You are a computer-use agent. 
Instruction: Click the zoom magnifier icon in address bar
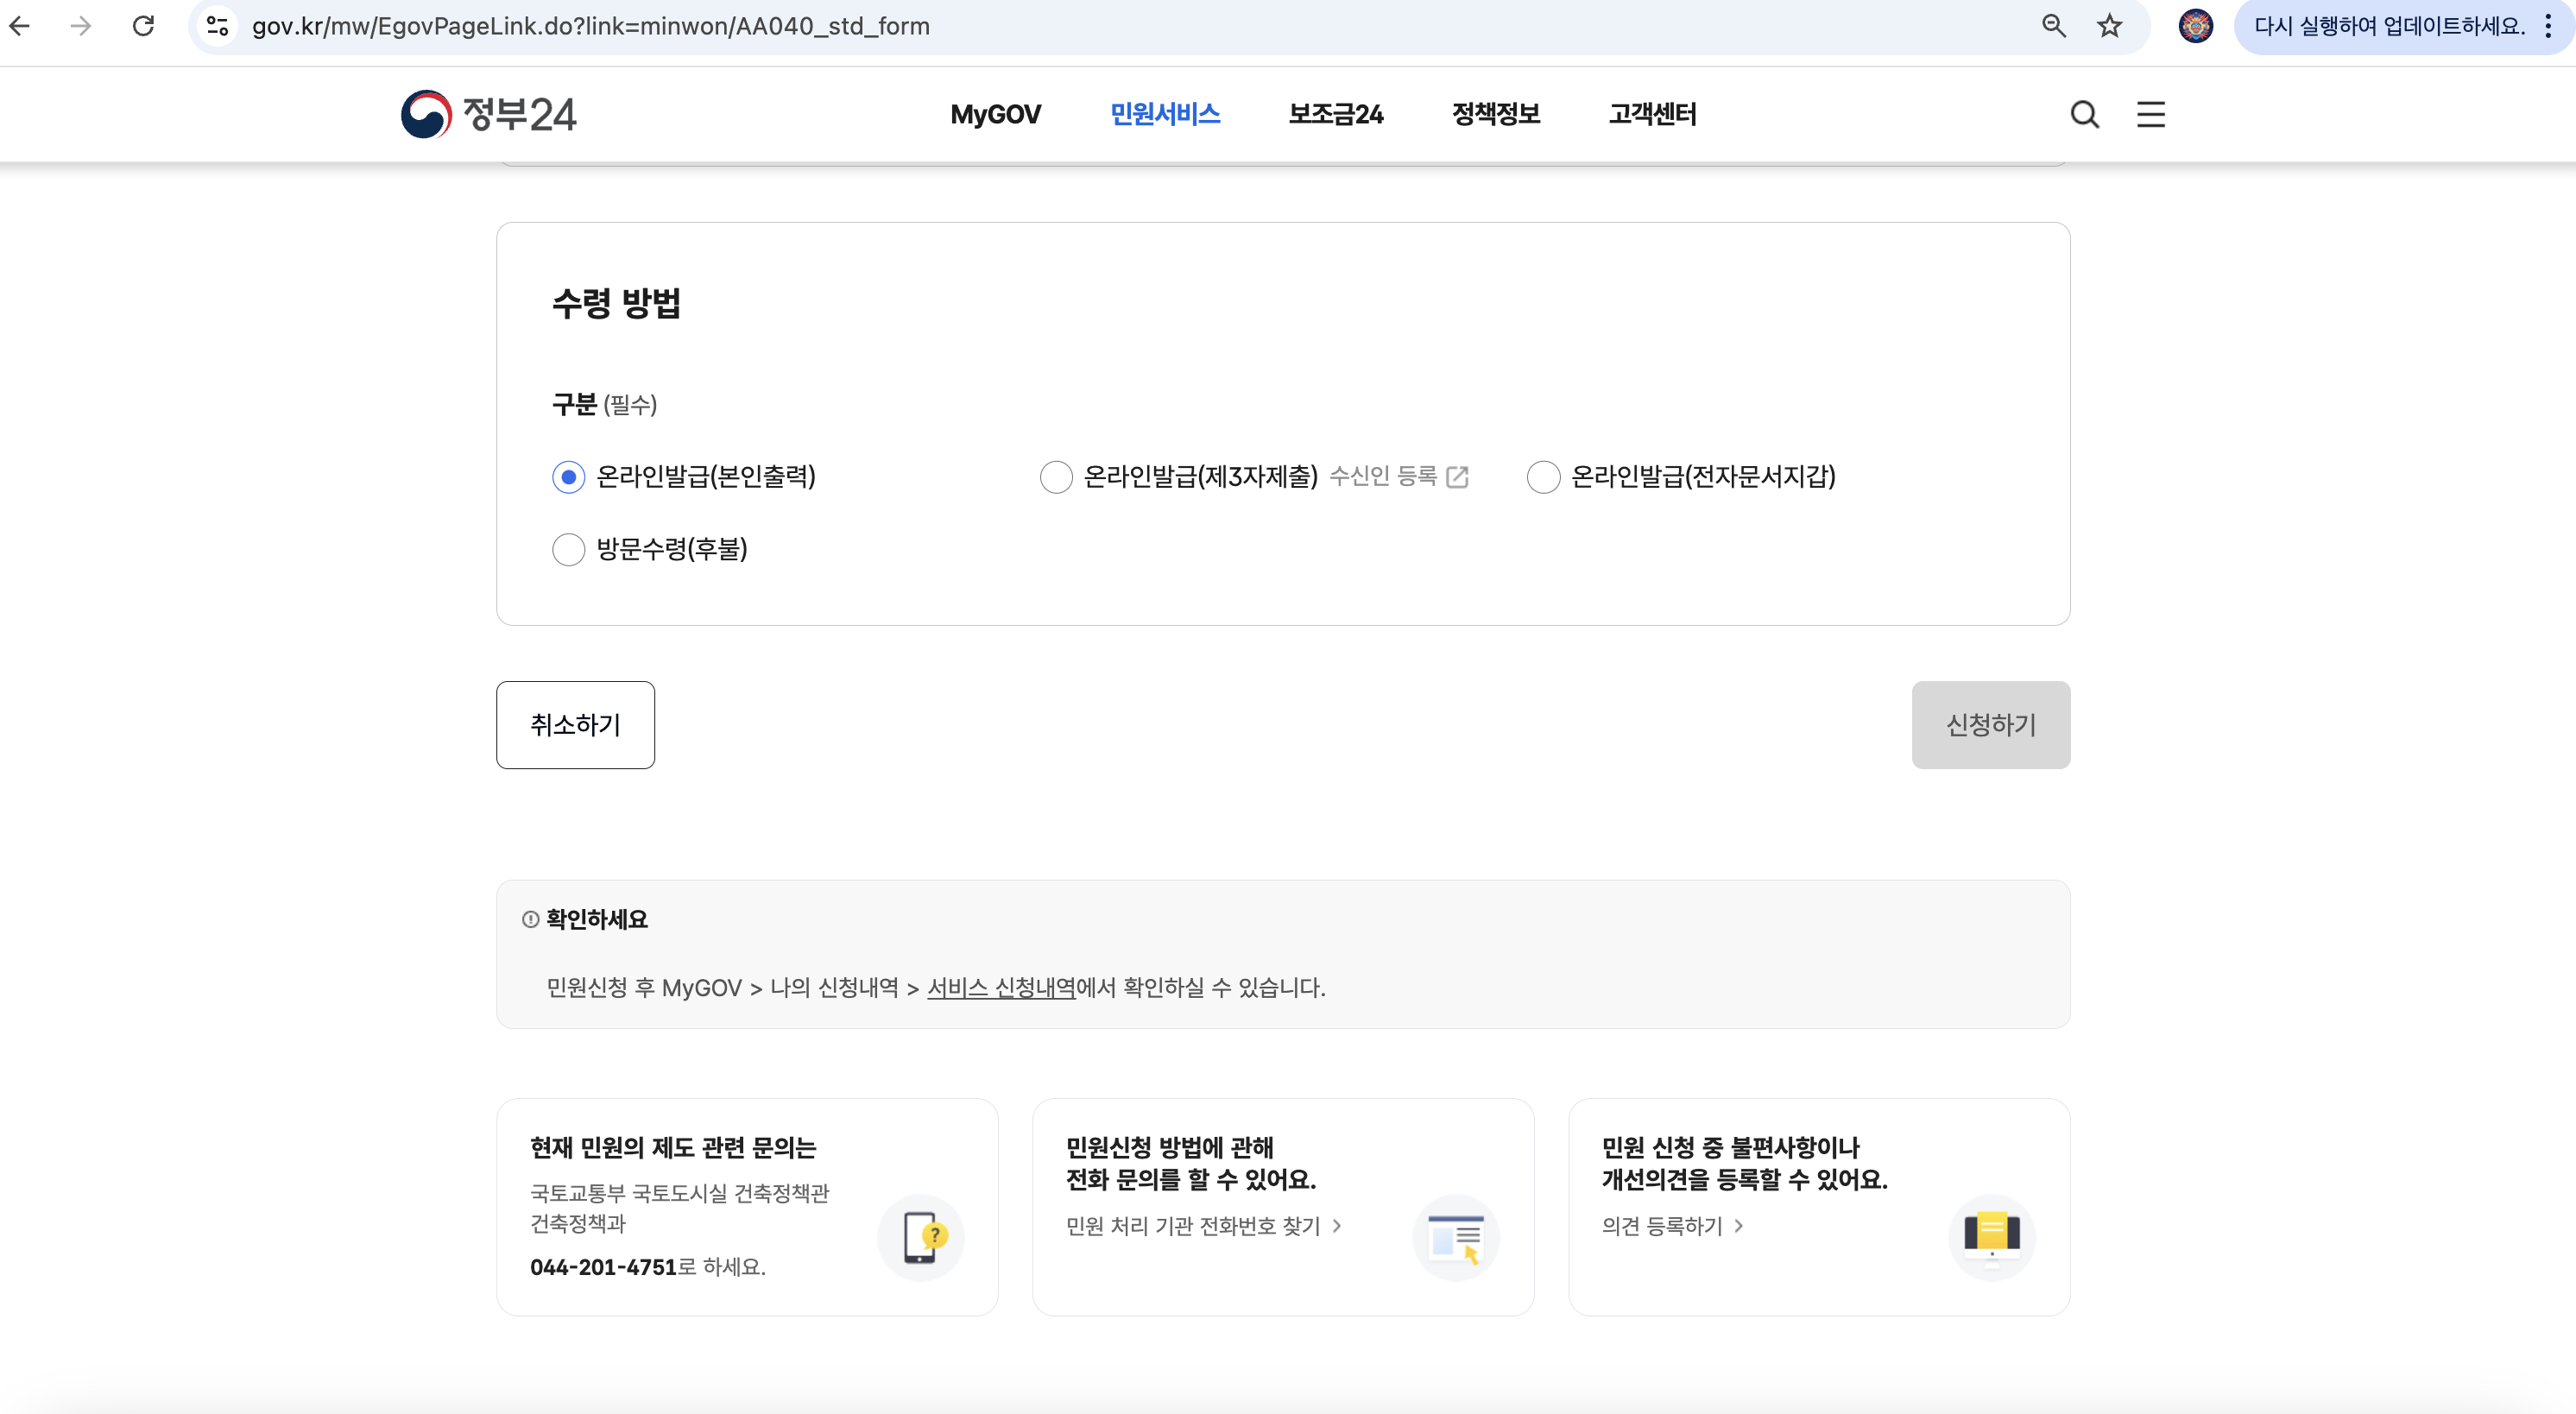(2053, 26)
